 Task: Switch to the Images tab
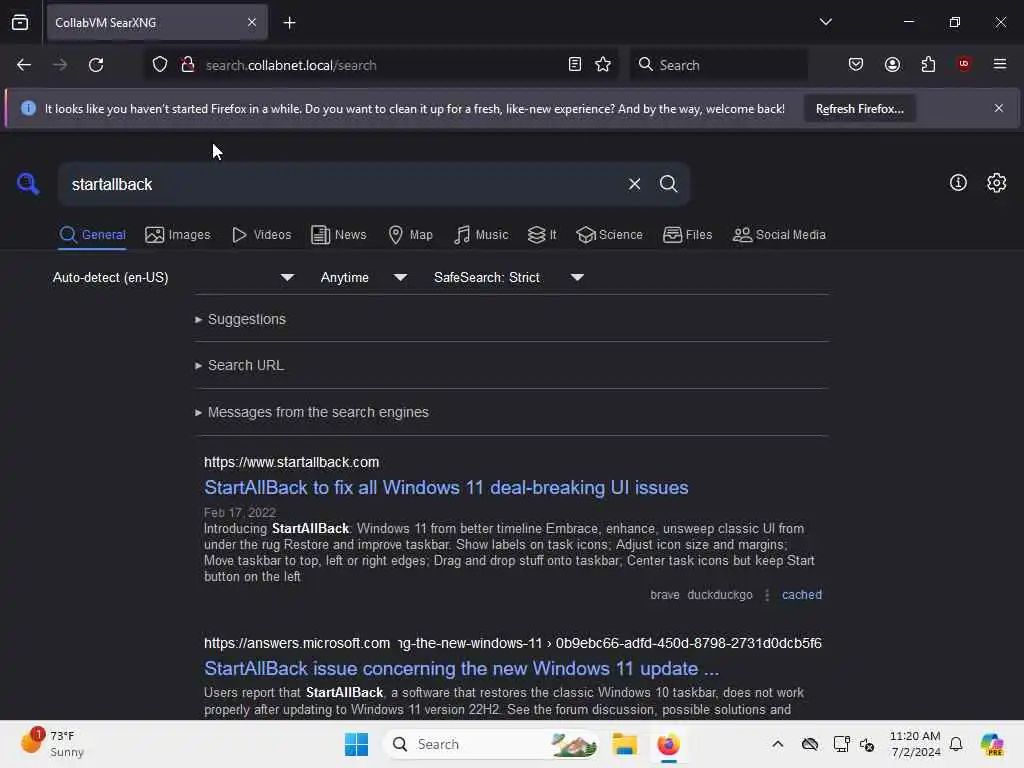[x=178, y=235]
